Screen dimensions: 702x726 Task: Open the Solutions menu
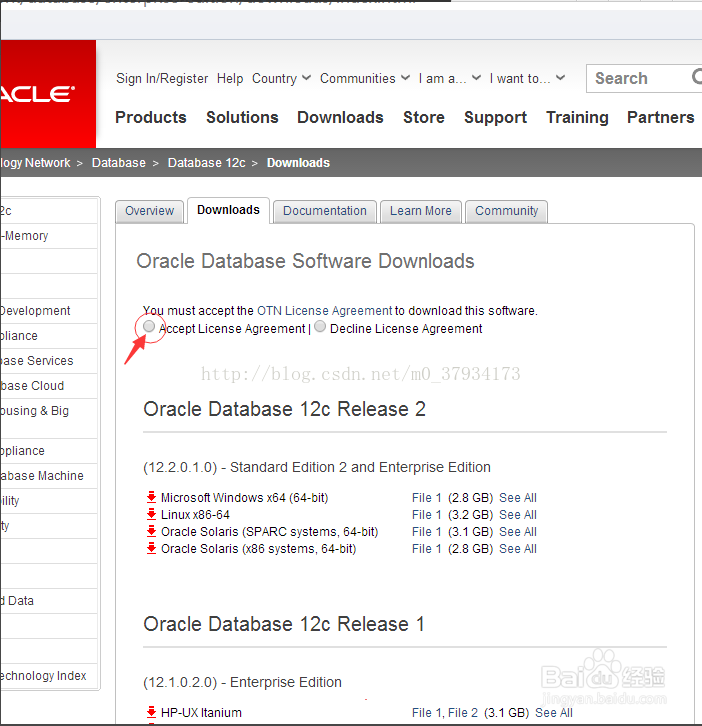pyautogui.click(x=242, y=117)
